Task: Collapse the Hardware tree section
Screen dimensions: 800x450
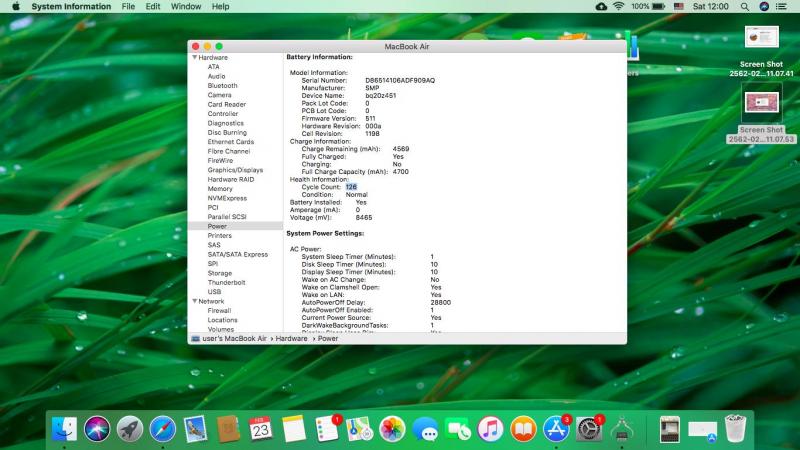Action: (194, 58)
